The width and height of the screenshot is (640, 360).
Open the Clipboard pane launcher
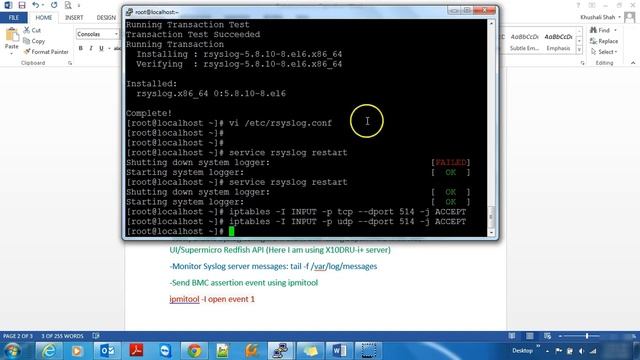(x=70, y=63)
